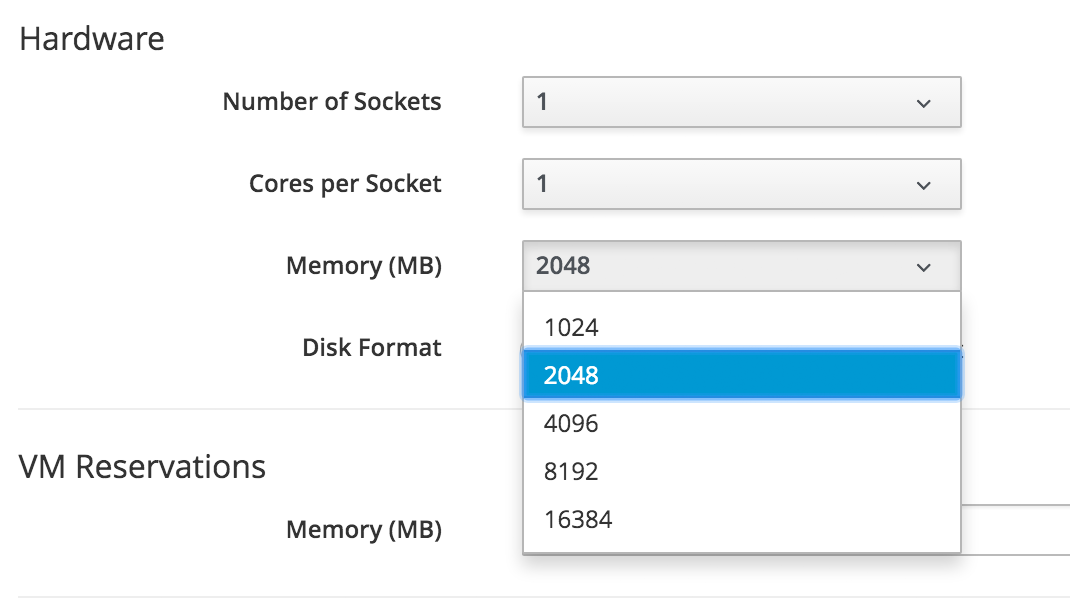This screenshot has height=606, width=1070.
Task: Pick 4096 in the memory options
Action: tap(571, 423)
